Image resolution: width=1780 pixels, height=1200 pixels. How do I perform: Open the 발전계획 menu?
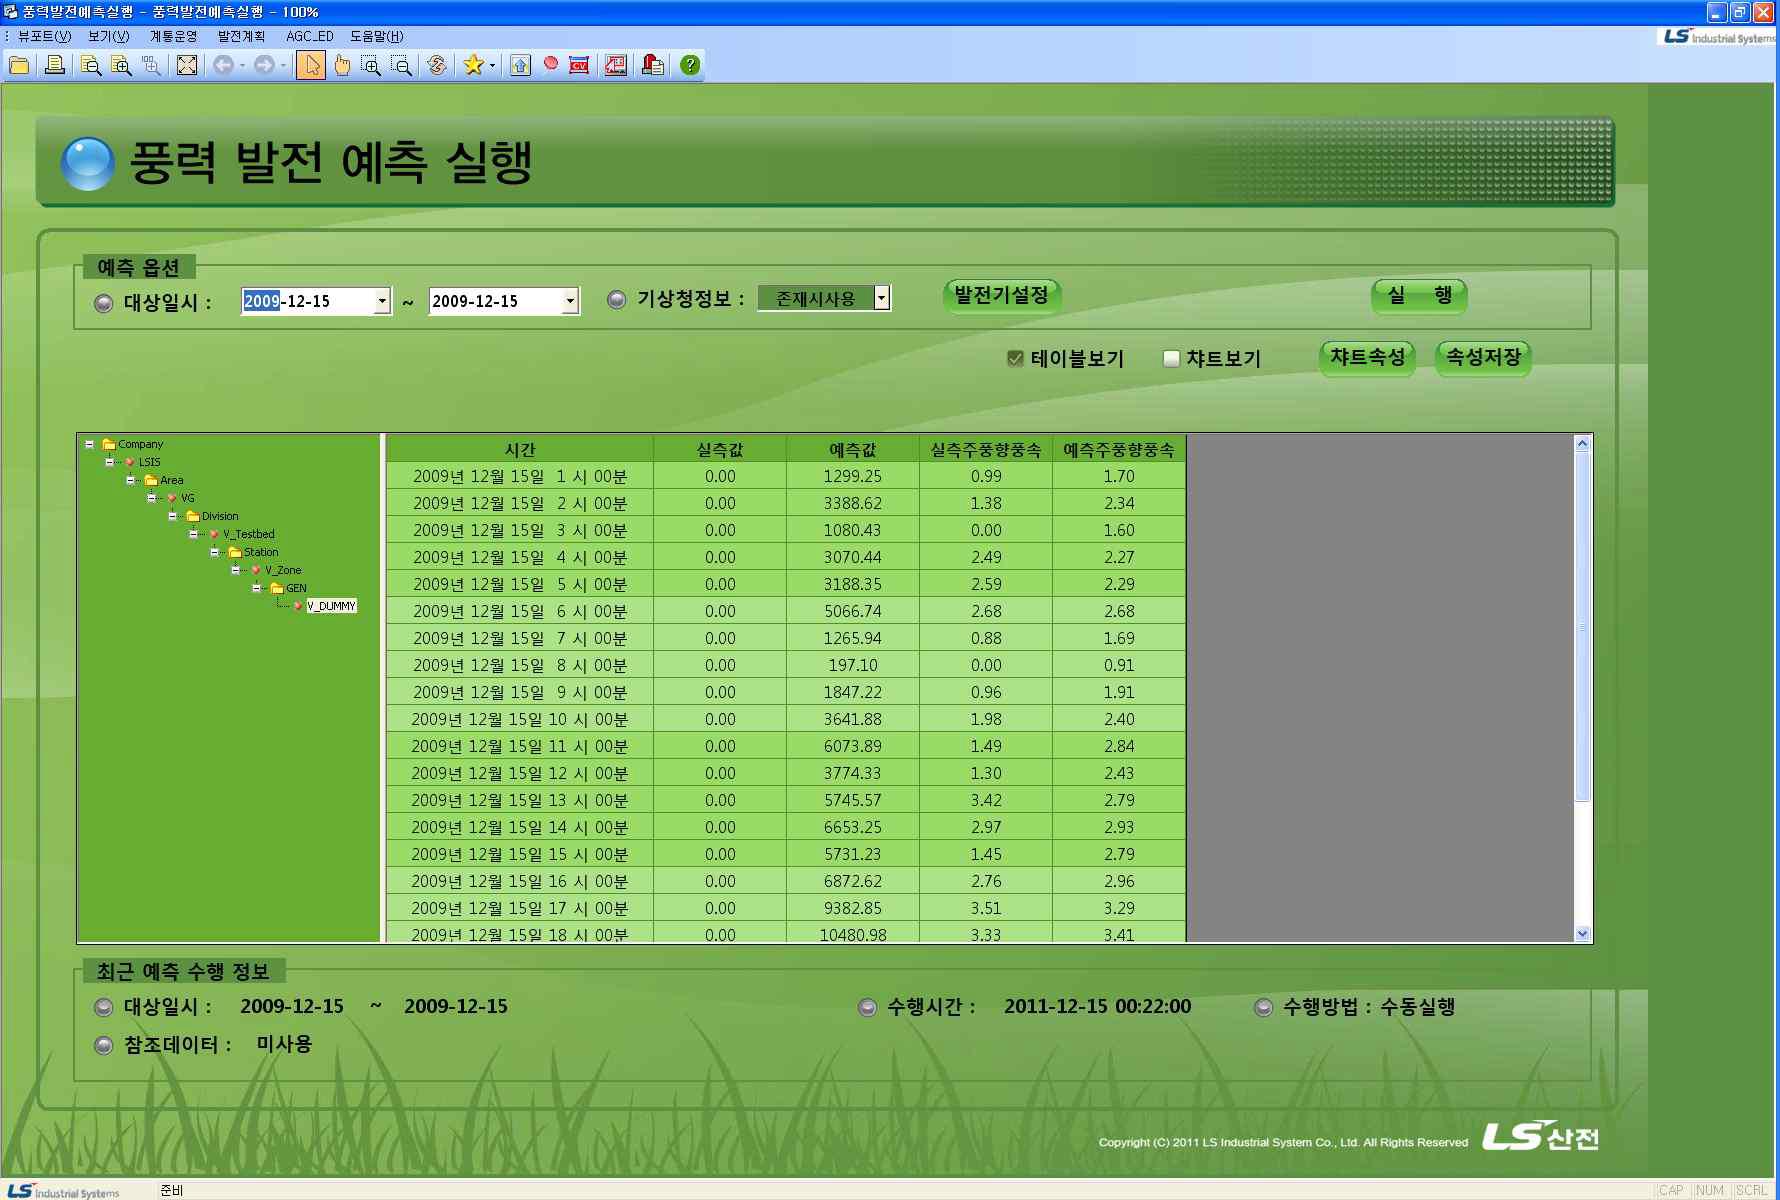(x=241, y=36)
